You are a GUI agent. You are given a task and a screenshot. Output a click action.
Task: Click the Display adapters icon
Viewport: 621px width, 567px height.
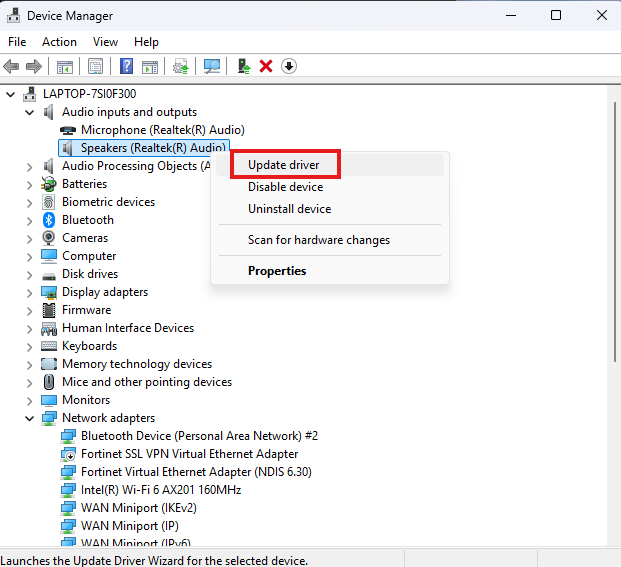[49, 292]
